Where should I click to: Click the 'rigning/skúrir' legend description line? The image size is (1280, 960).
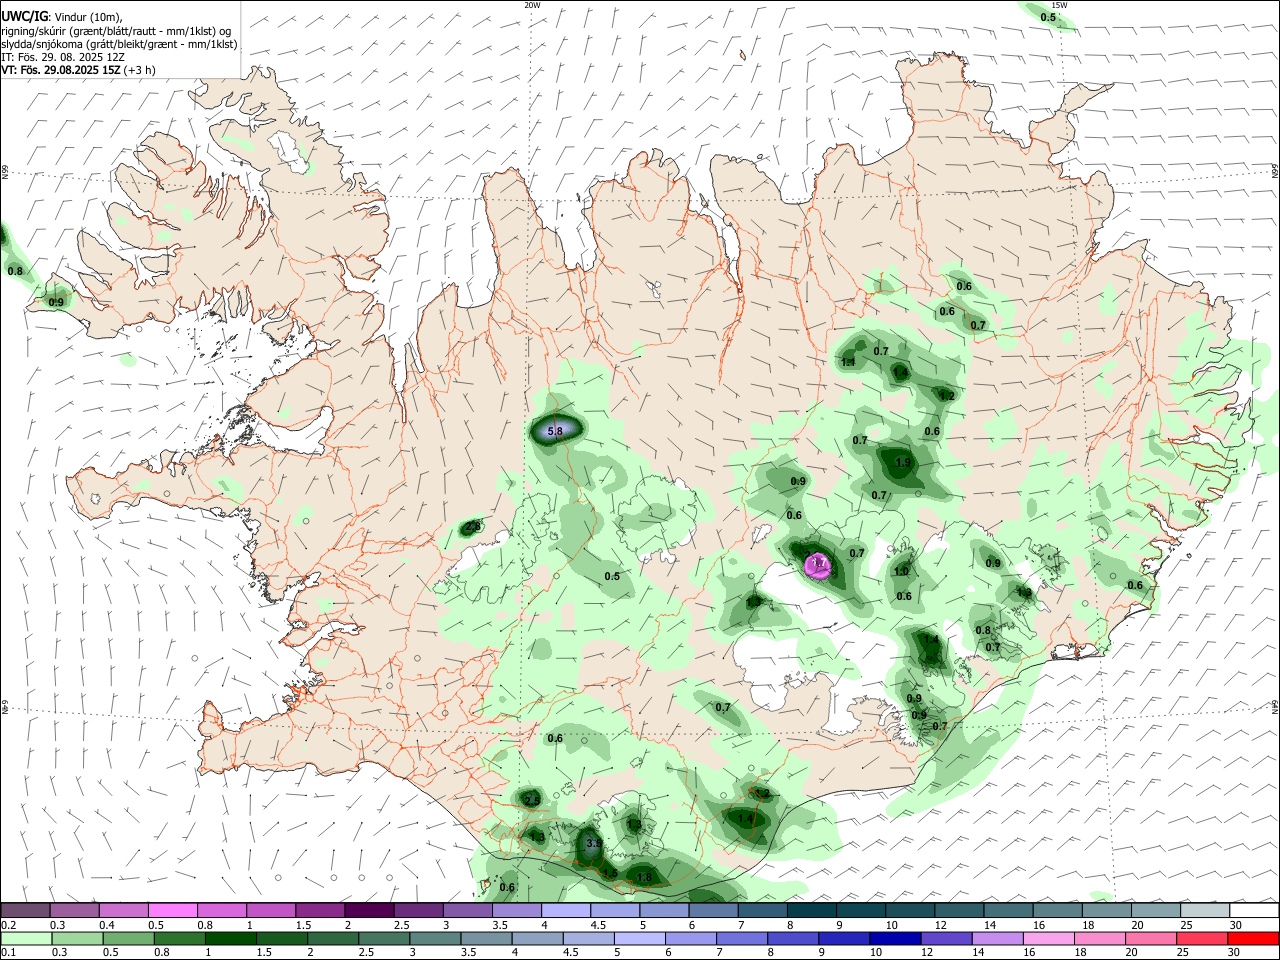[116, 31]
